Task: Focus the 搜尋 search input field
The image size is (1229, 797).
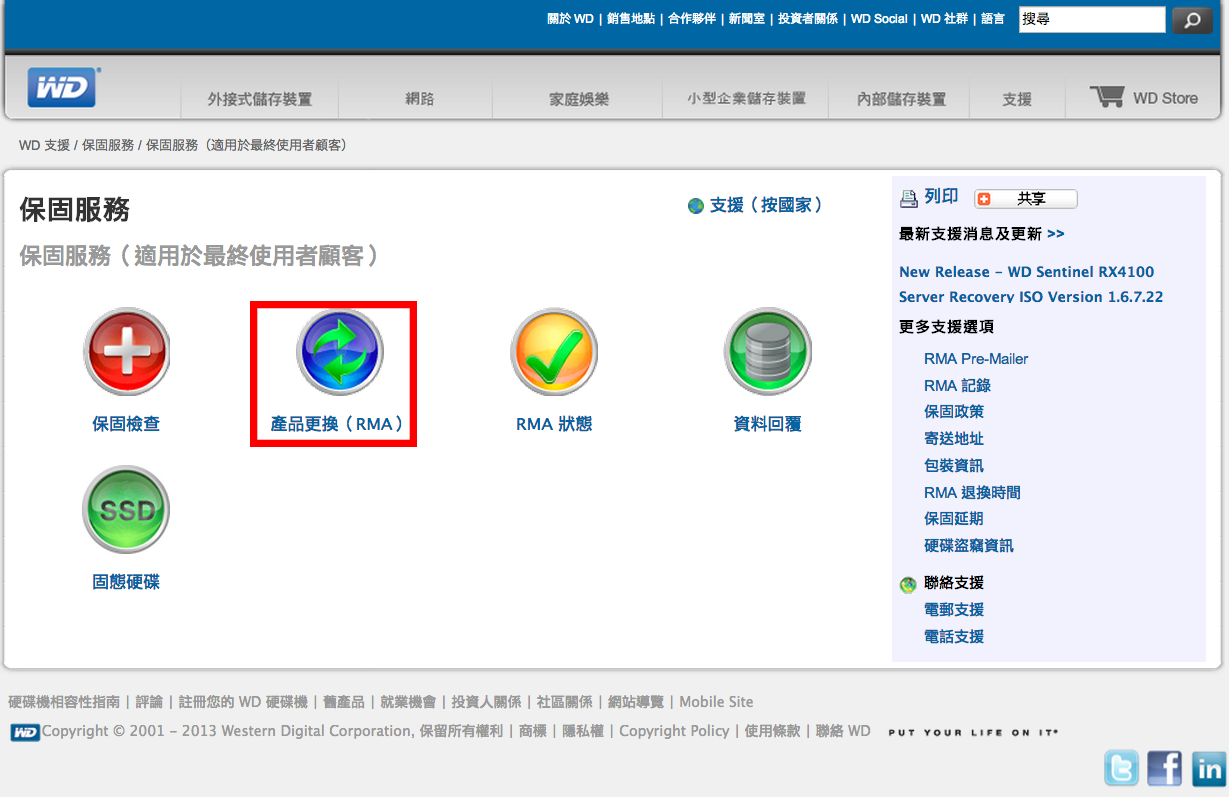Action: [1092, 19]
